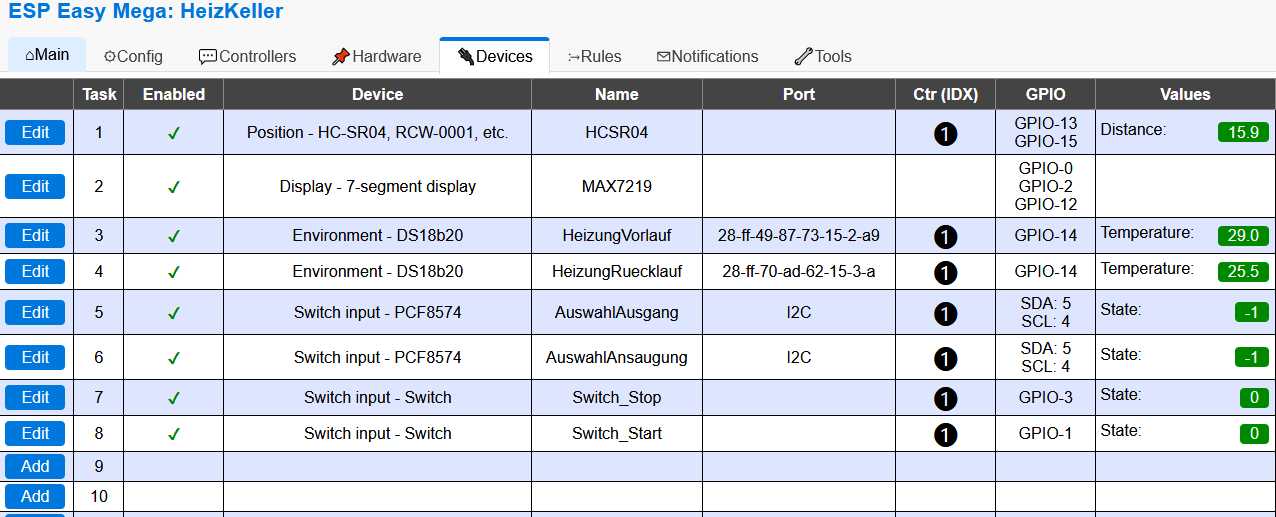Click the pin icon on Hardware tab
Viewport: 1276px width, 517px height.
pyautogui.click(x=341, y=57)
